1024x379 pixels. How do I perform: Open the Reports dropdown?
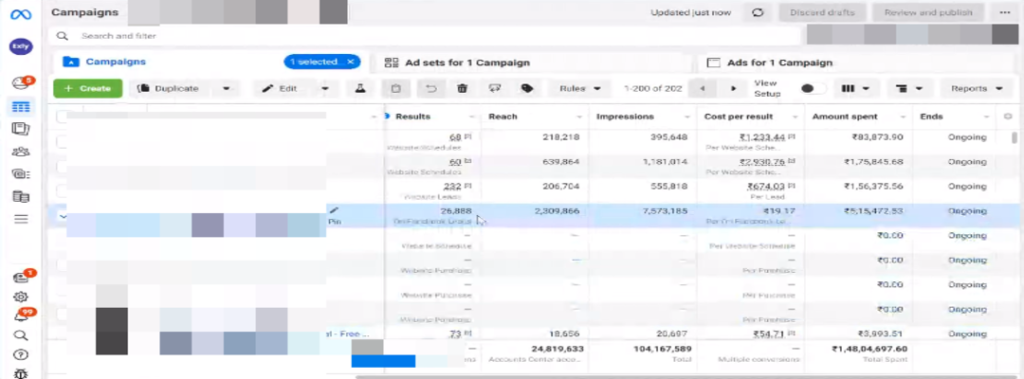click(x=976, y=88)
